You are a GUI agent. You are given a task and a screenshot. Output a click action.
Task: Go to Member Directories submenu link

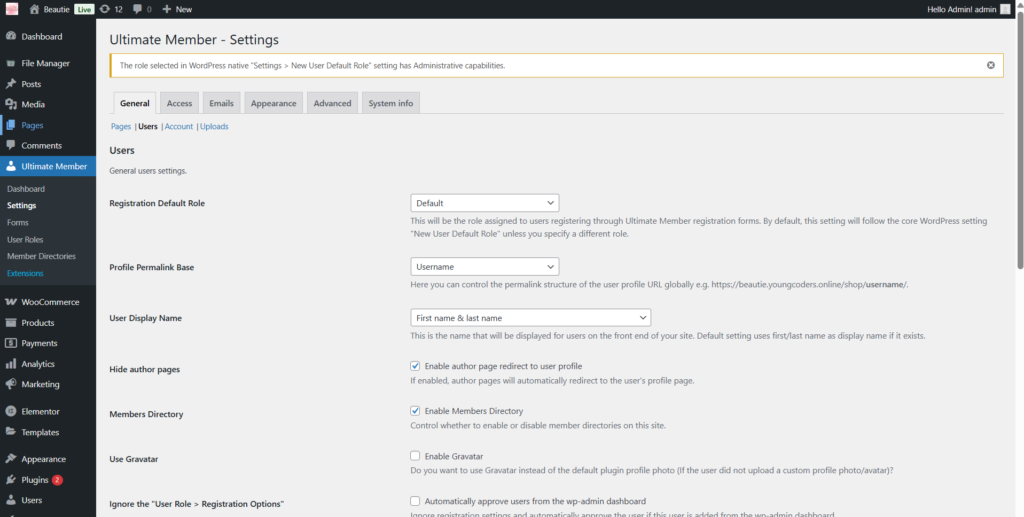coord(41,257)
